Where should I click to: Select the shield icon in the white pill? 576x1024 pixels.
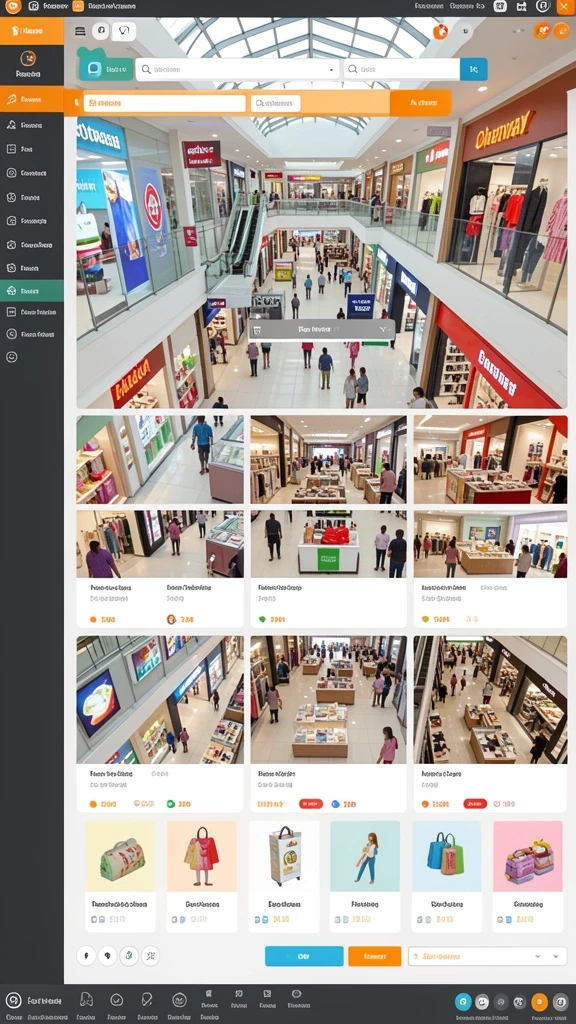pos(124,31)
